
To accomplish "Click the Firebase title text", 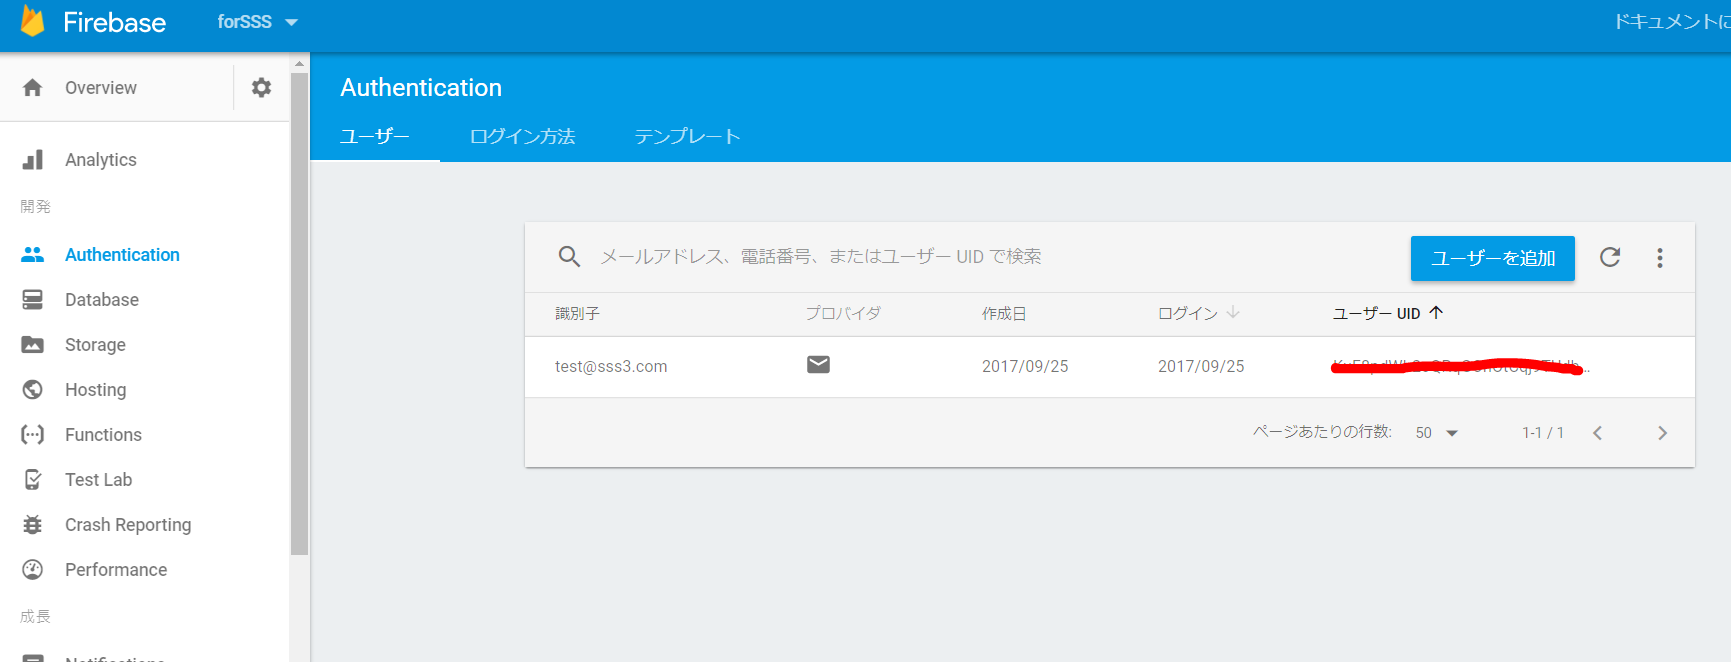I will click(115, 22).
